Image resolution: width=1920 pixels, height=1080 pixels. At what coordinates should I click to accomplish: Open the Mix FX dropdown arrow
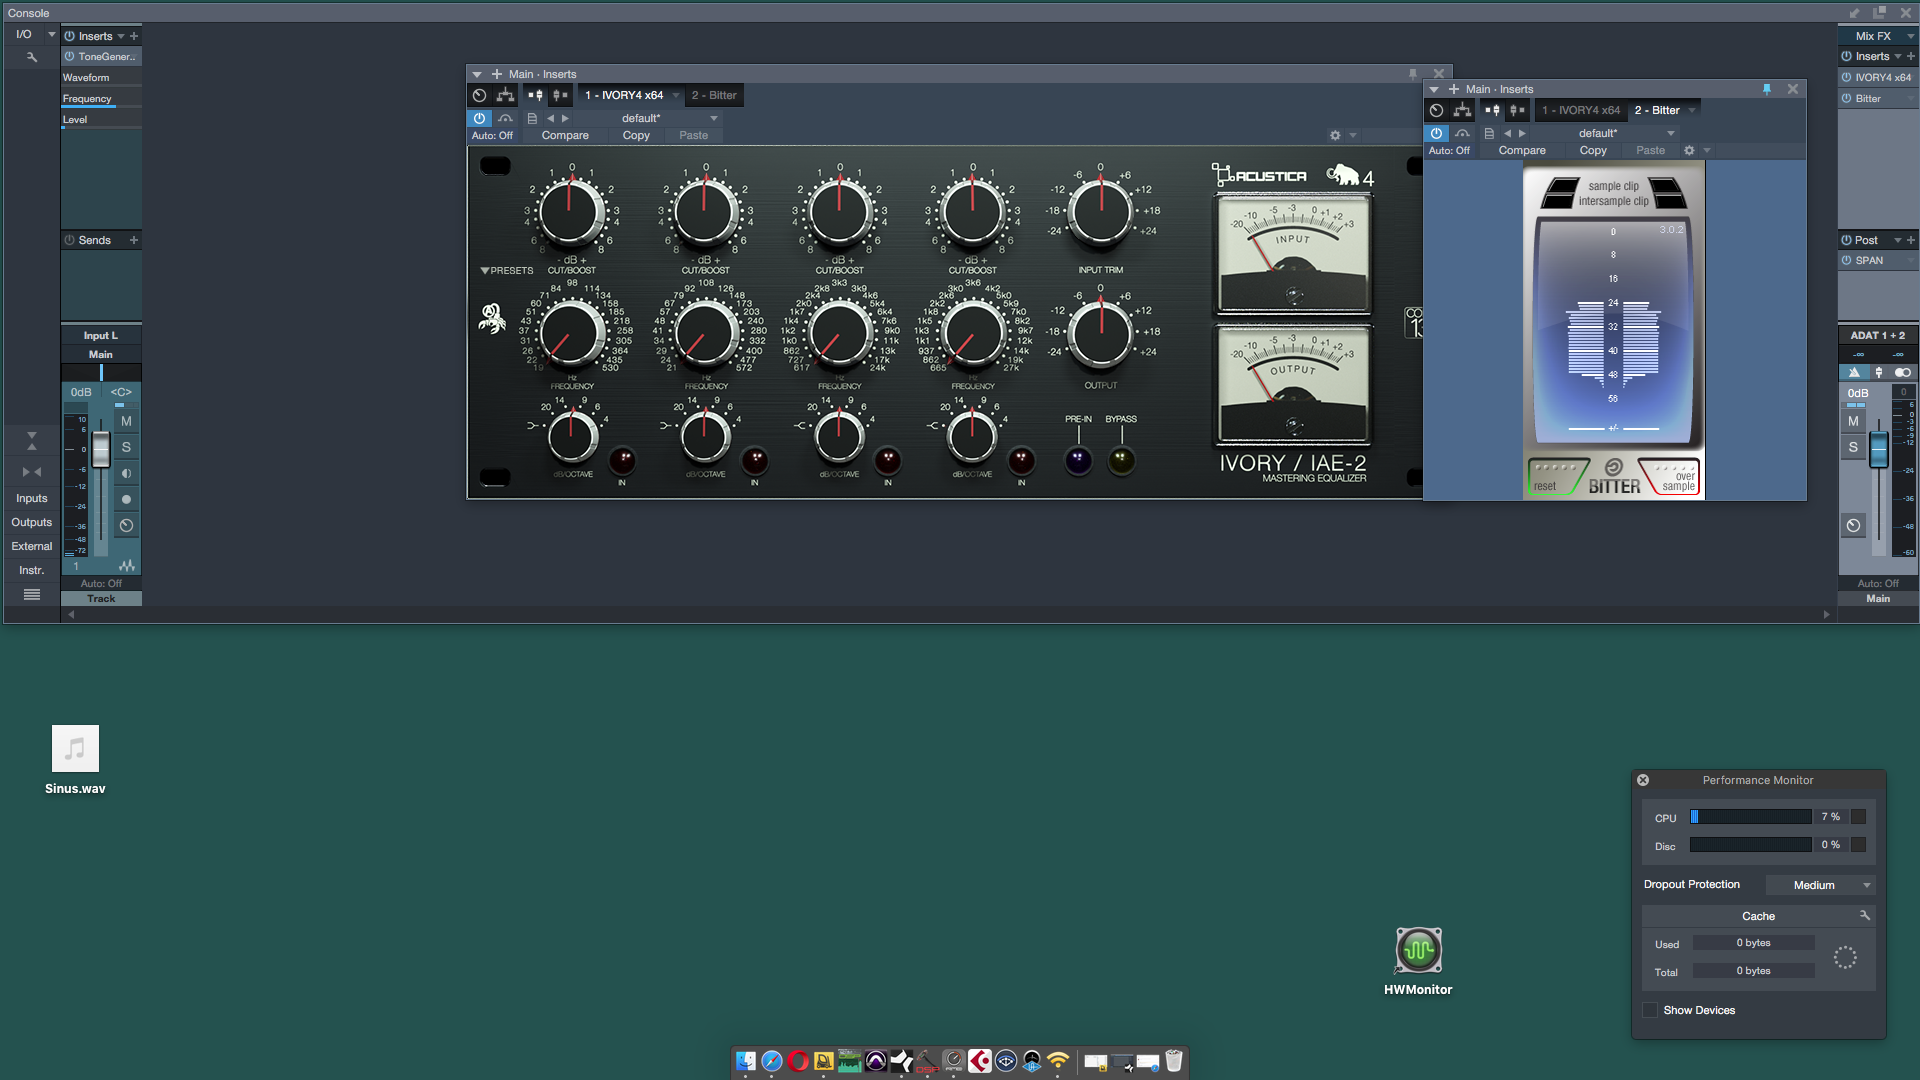(1910, 36)
